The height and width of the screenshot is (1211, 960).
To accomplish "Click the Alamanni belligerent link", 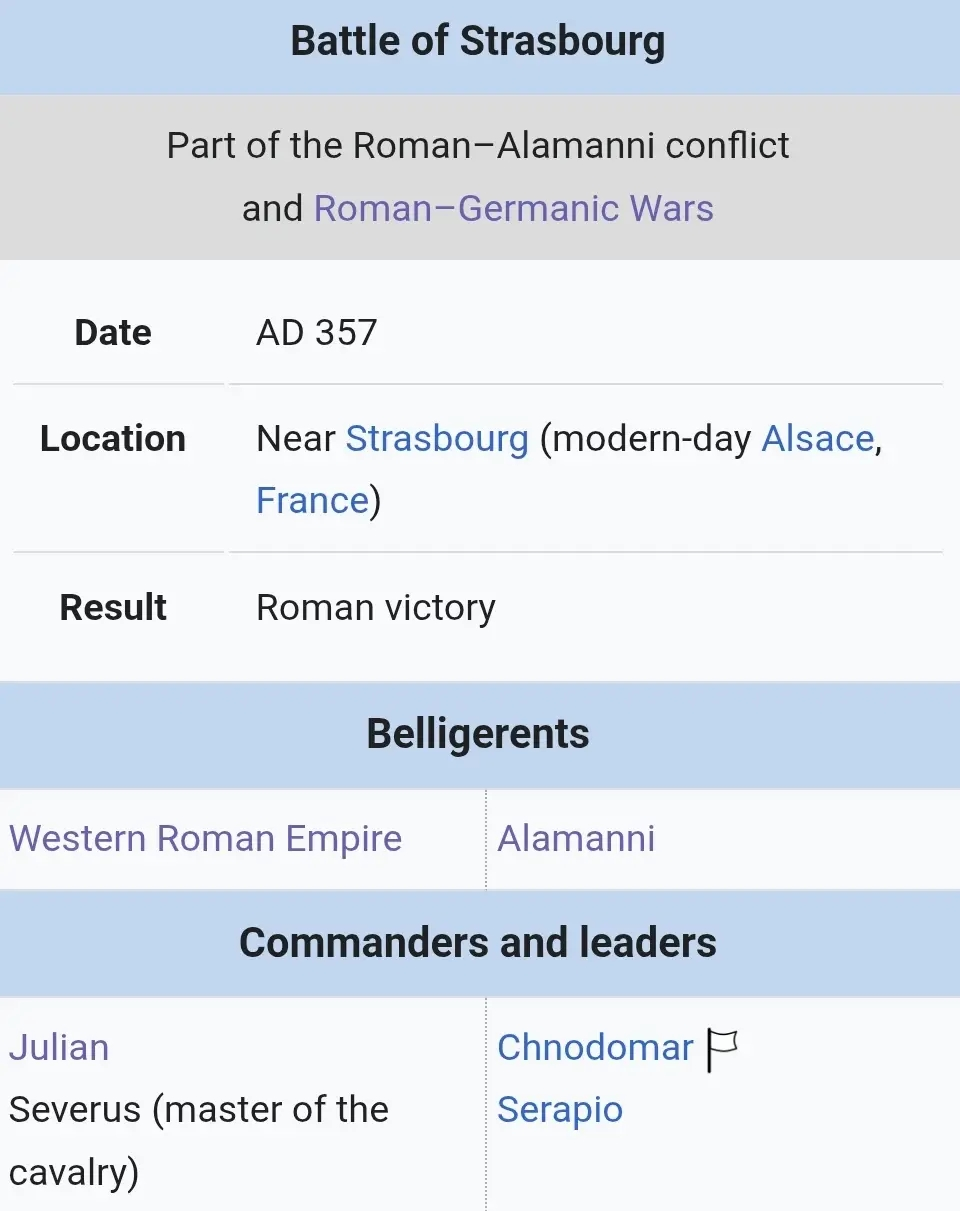I will pos(576,838).
